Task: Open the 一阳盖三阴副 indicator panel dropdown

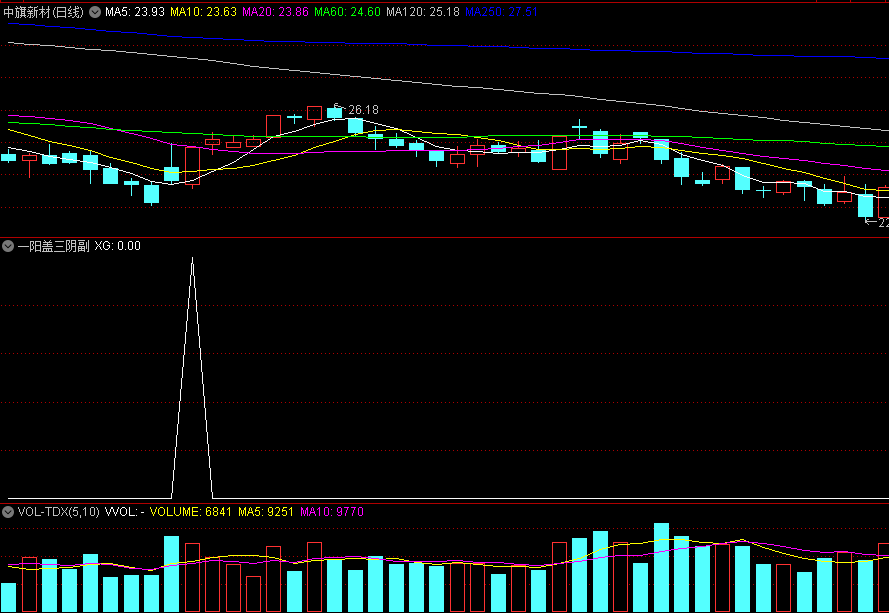Action: (x=8, y=246)
